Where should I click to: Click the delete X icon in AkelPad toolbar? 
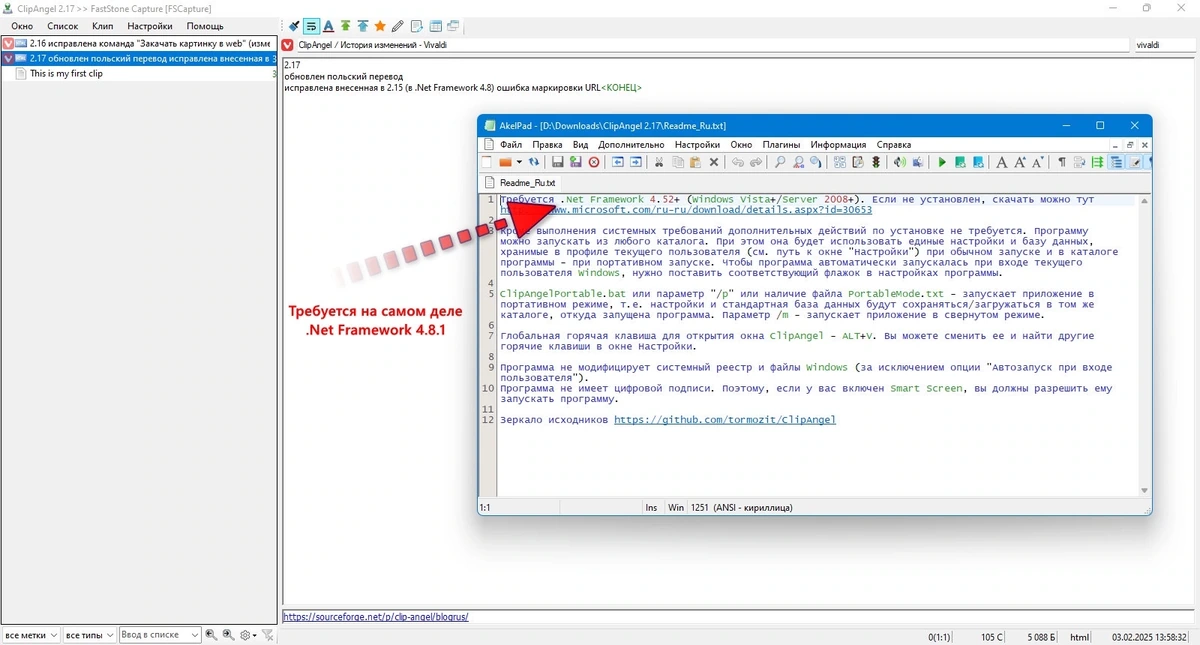tap(714, 162)
